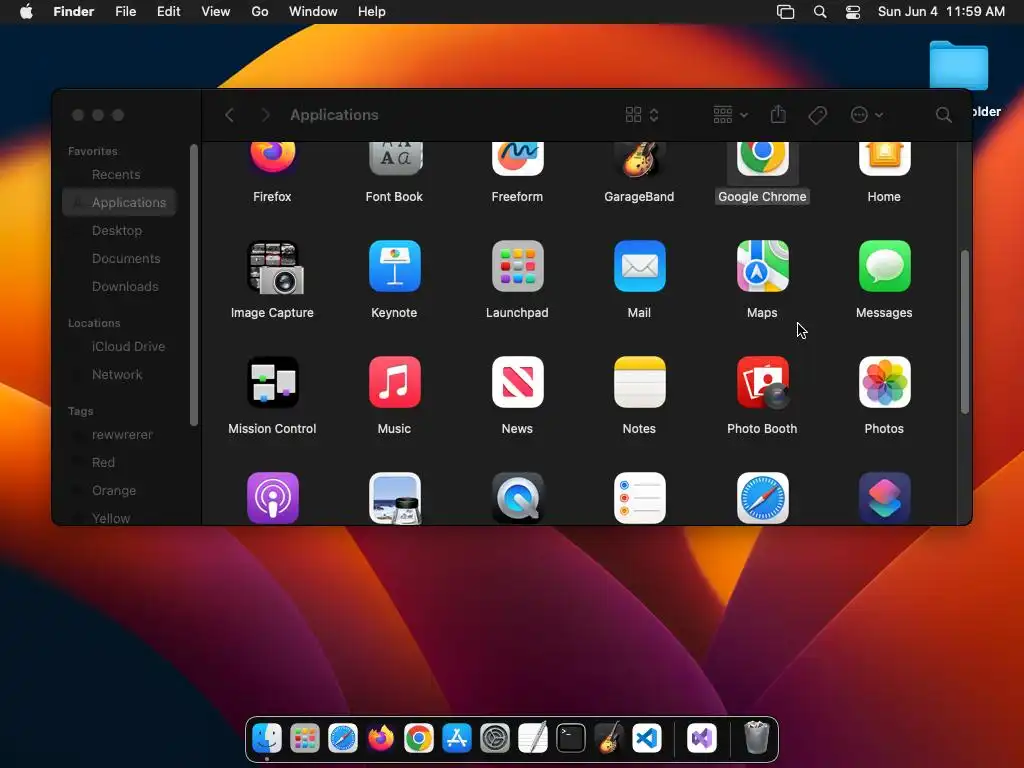The image size is (1024, 768).
Task: Click the Finder window search icon
Action: pos(943,115)
